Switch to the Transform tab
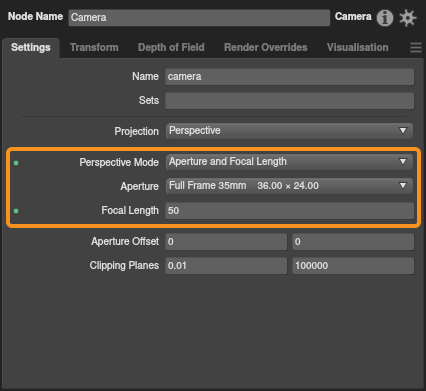This screenshot has height=391, width=426. (x=94, y=47)
